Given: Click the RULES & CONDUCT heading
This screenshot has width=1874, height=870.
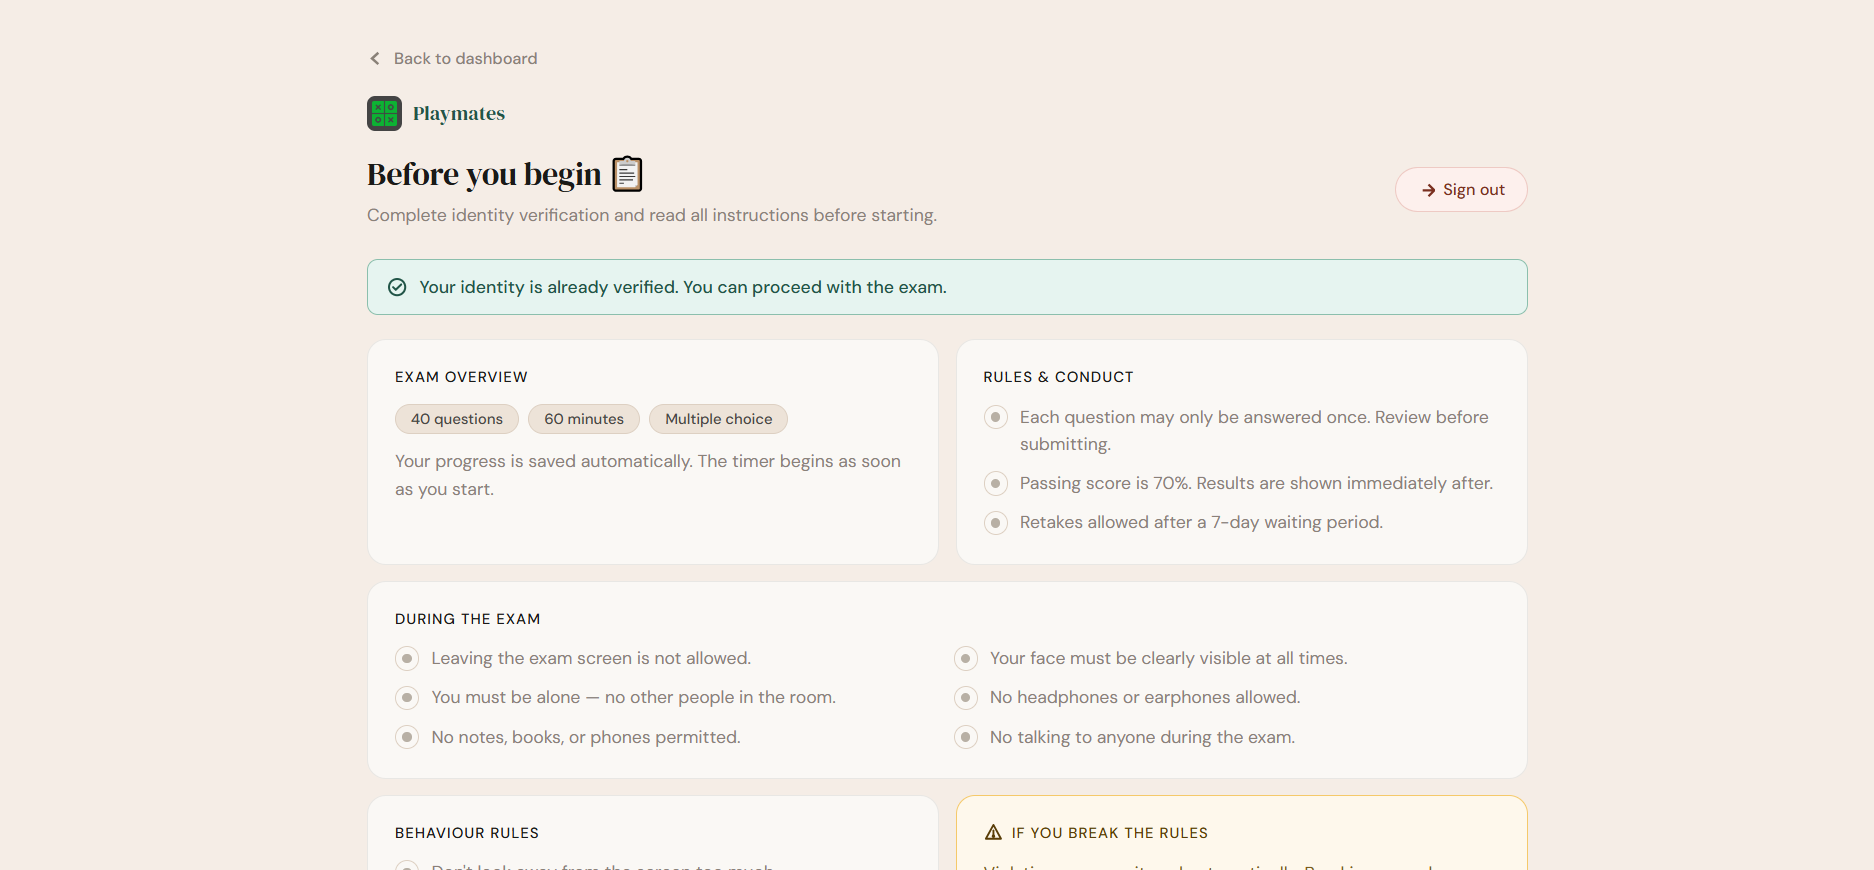Looking at the screenshot, I should (x=1058, y=377).
